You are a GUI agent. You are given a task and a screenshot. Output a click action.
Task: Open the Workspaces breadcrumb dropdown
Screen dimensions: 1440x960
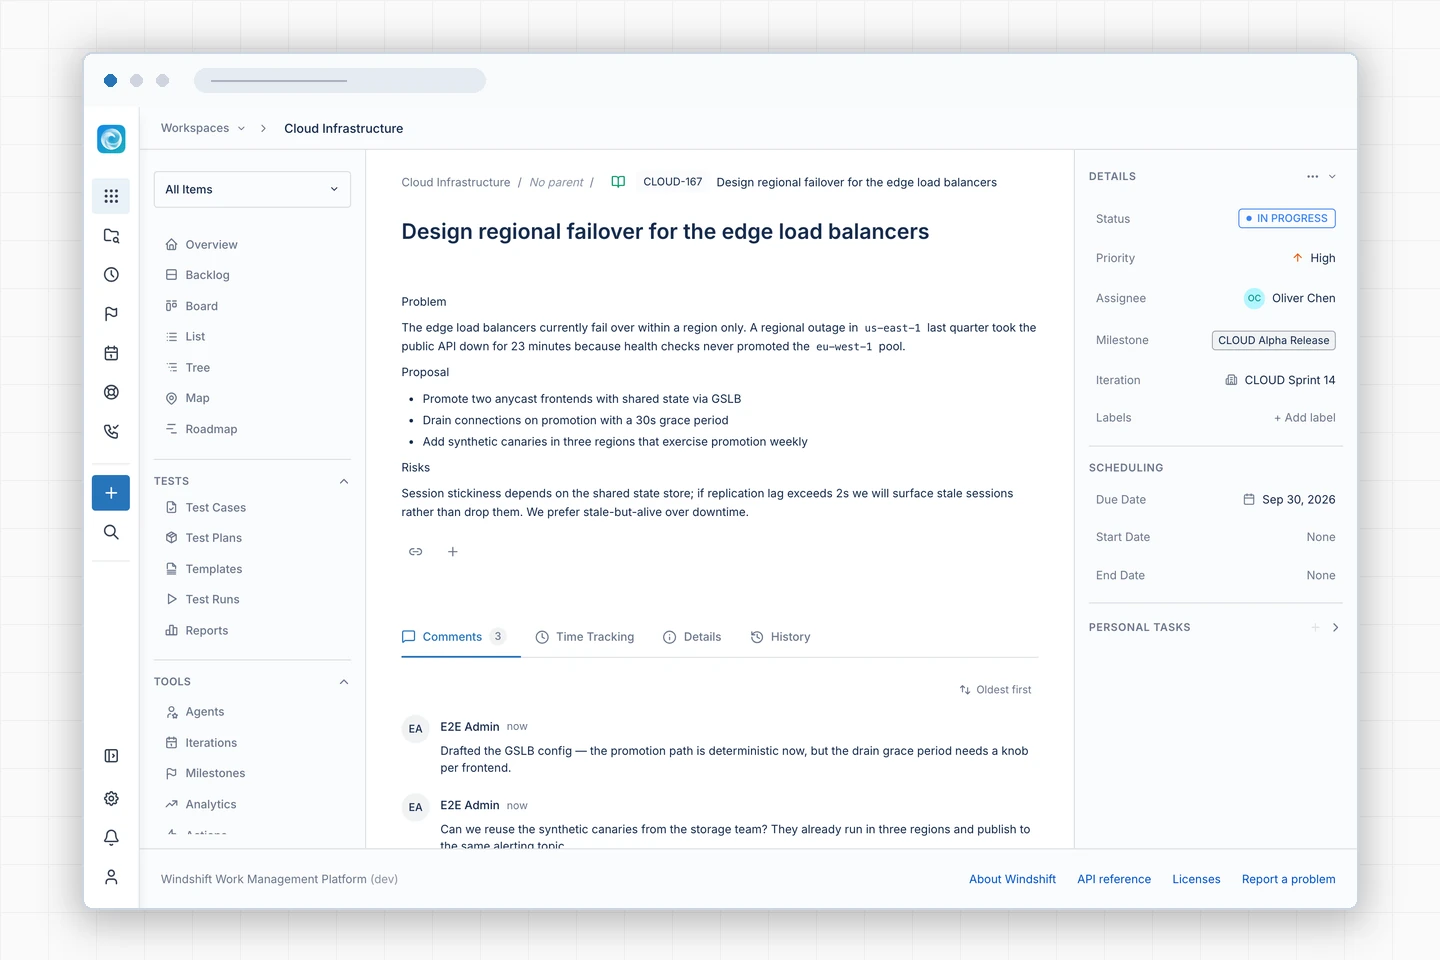pos(203,129)
